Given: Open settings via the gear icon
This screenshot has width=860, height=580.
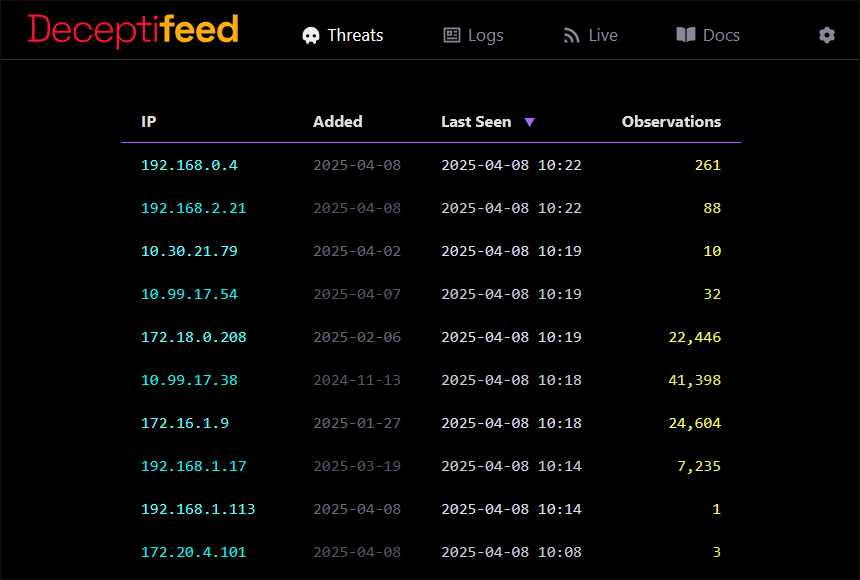Looking at the screenshot, I should tap(826, 35).
